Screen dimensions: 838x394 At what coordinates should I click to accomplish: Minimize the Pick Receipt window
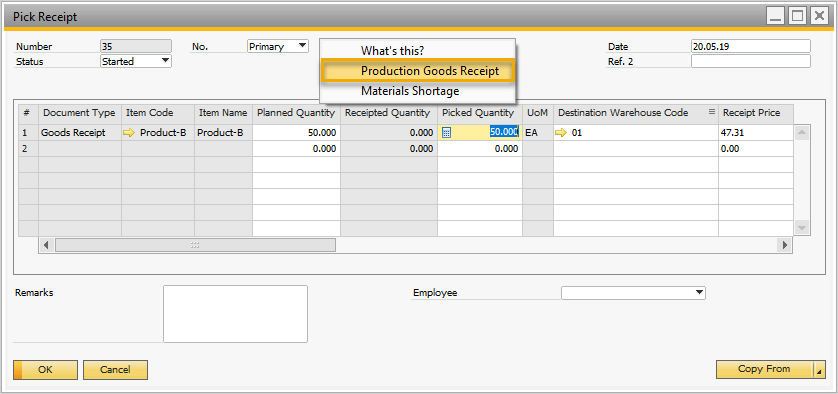pyautogui.click(x=775, y=17)
